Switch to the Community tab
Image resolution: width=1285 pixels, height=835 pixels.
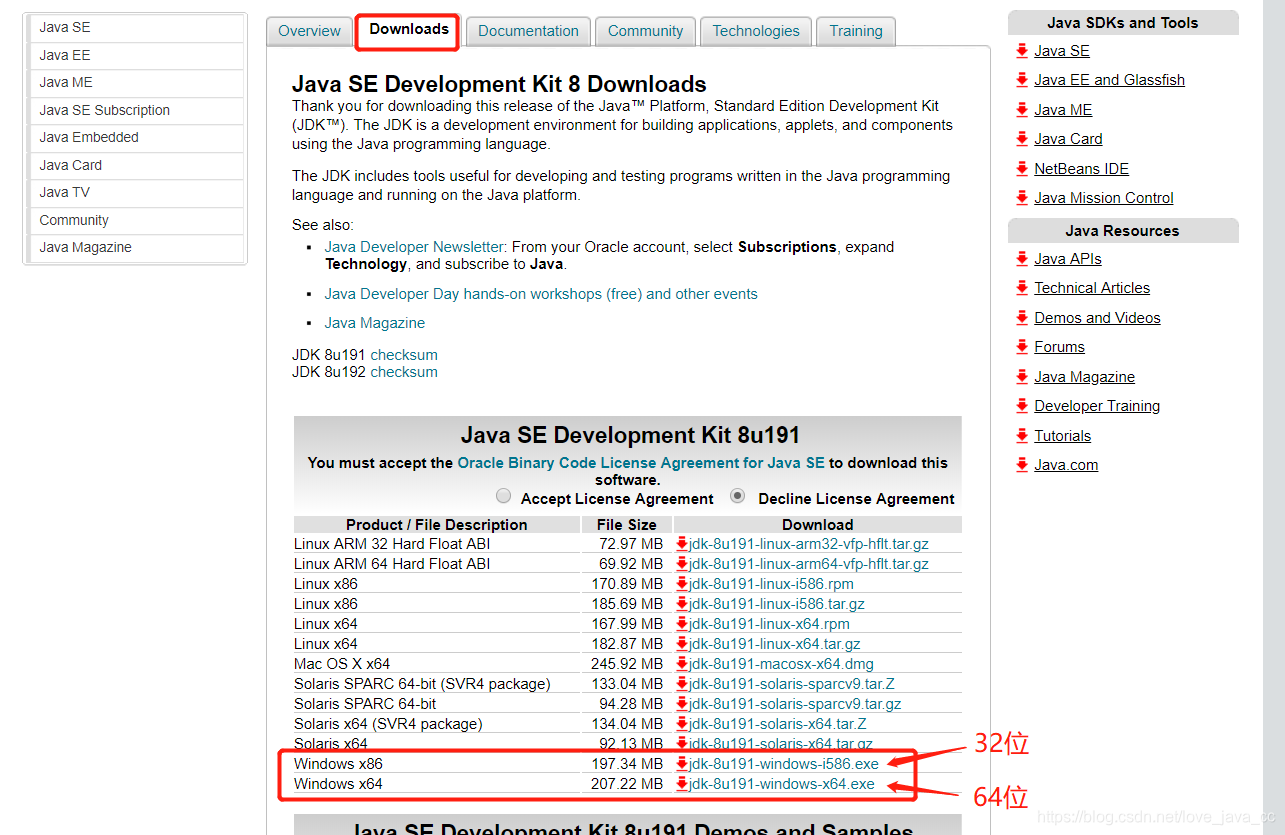pos(645,31)
